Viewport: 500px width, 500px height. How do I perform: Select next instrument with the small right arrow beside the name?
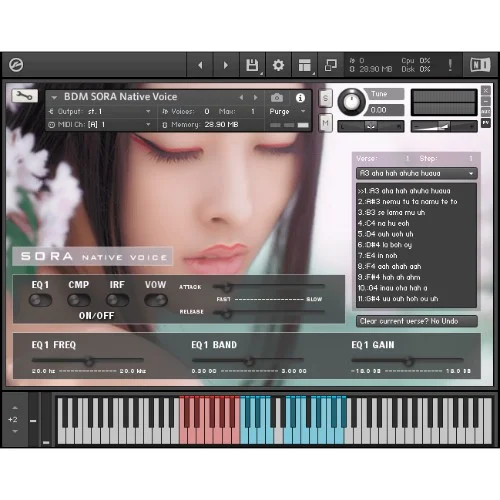point(255,97)
